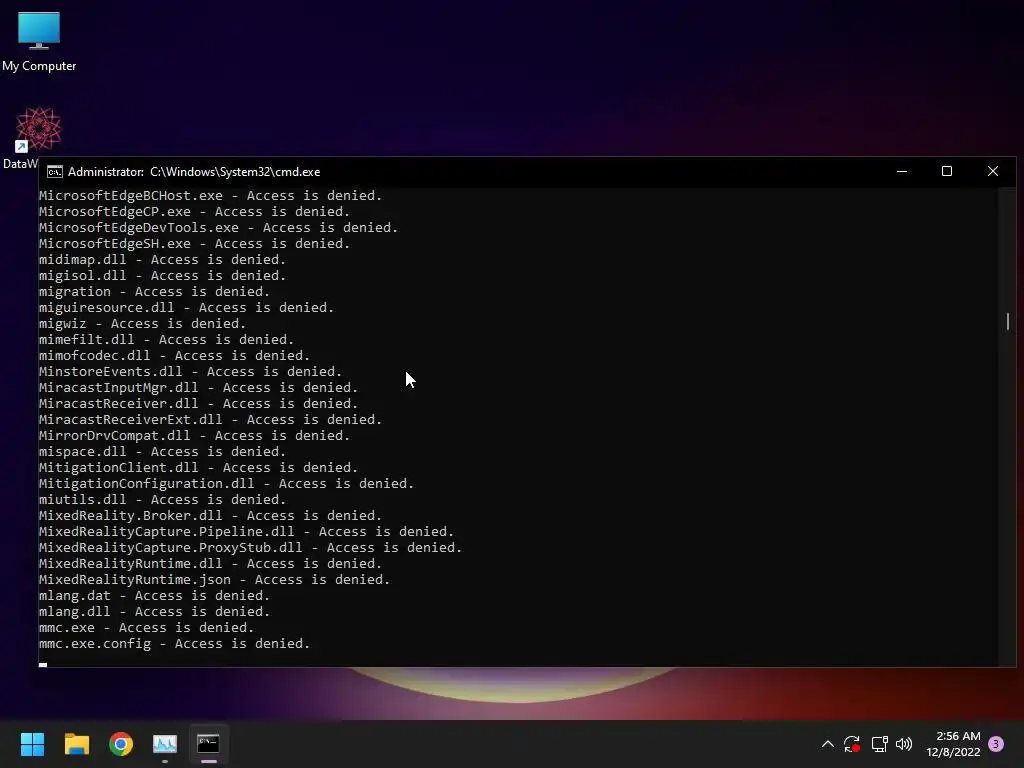Viewport: 1024px width, 768px height.
Task: Click the line MicrosoftEdgeSH.exe - Access is denied.
Action: click(195, 244)
